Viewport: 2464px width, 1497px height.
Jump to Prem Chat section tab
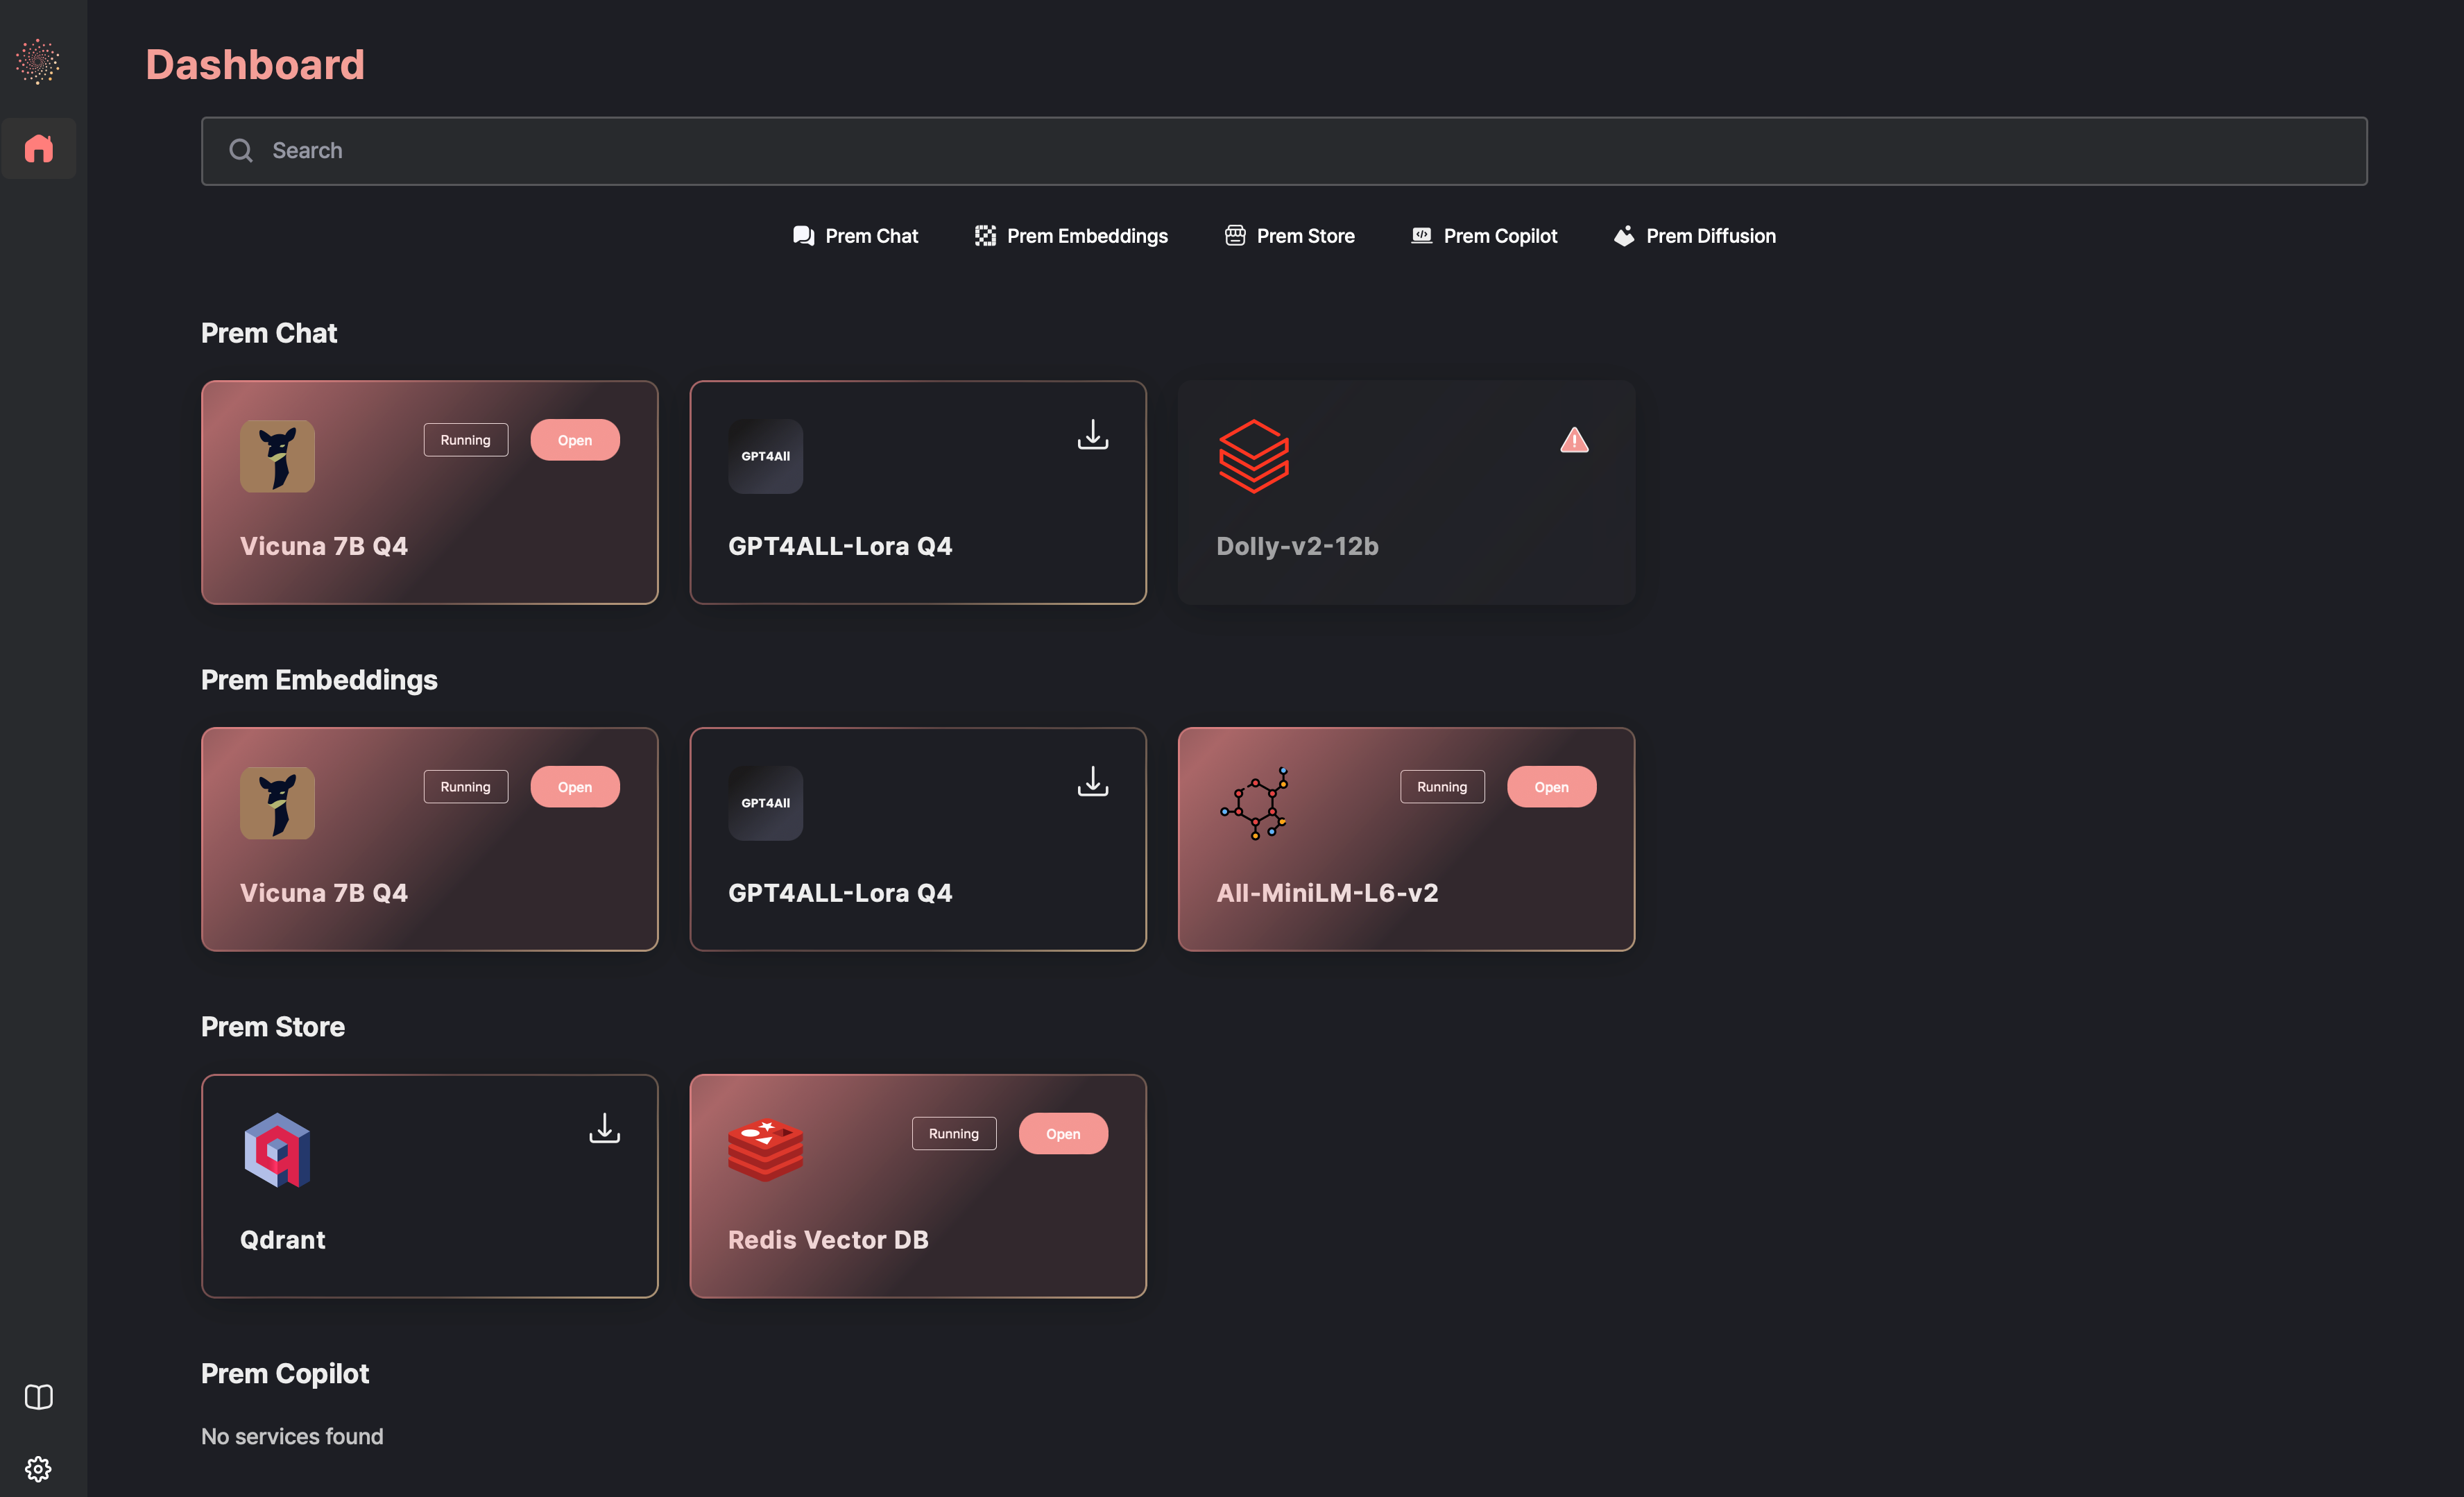tap(855, 236)
